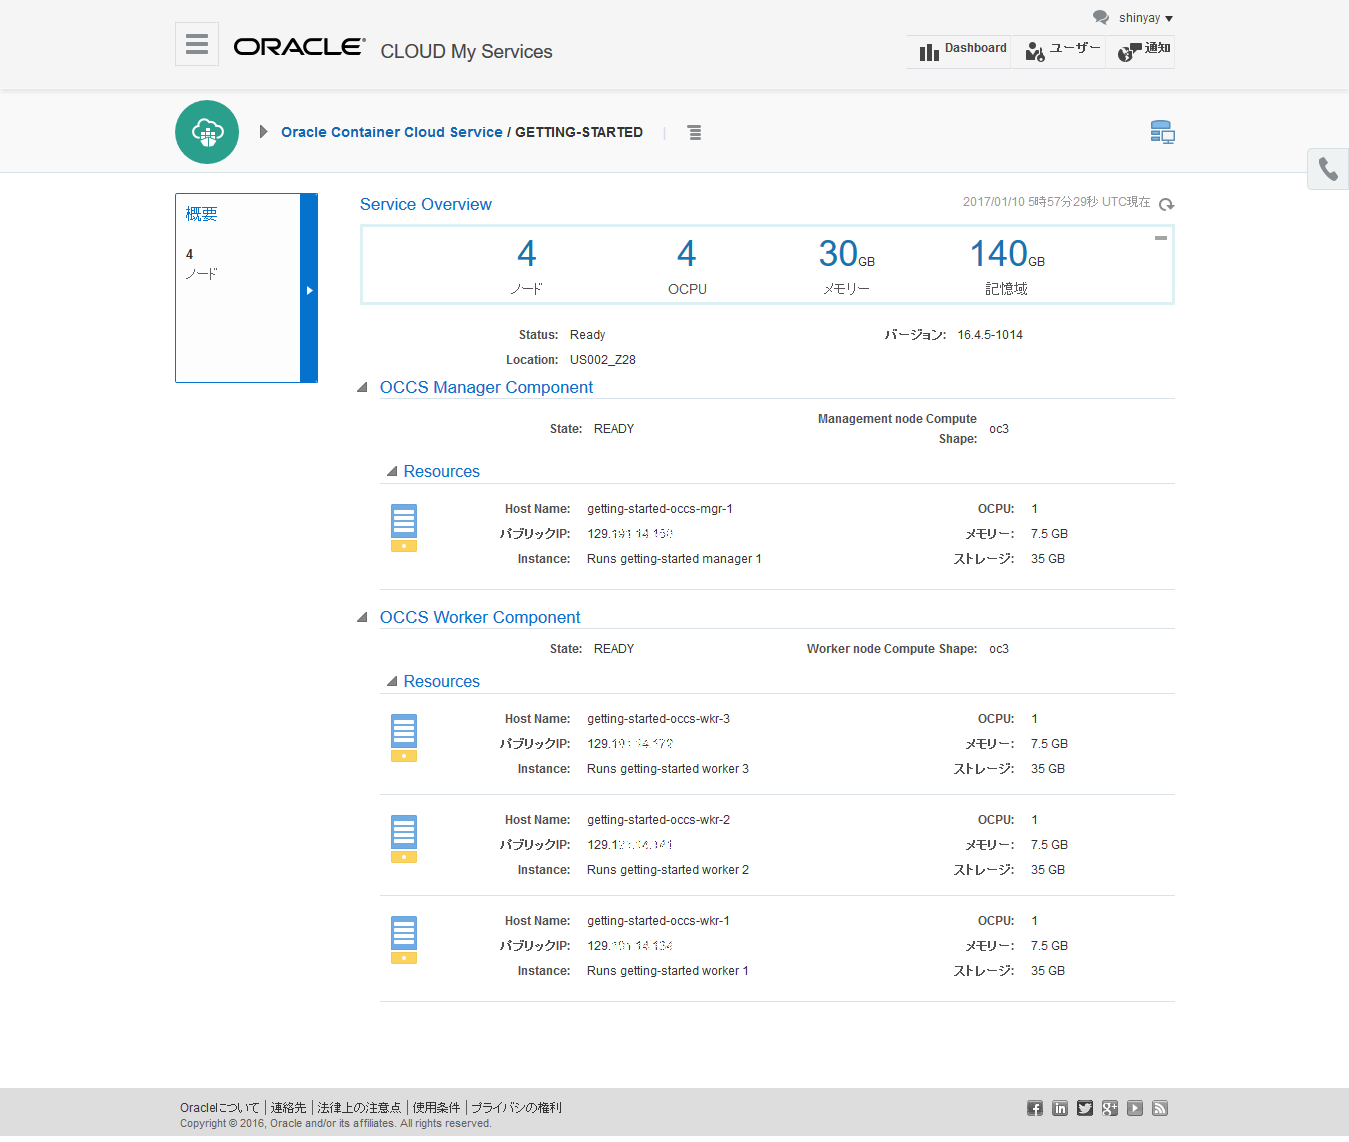Open the hamburger navigation menu
This screenshot has height=1142, width=1349.
tap(197, 44)
